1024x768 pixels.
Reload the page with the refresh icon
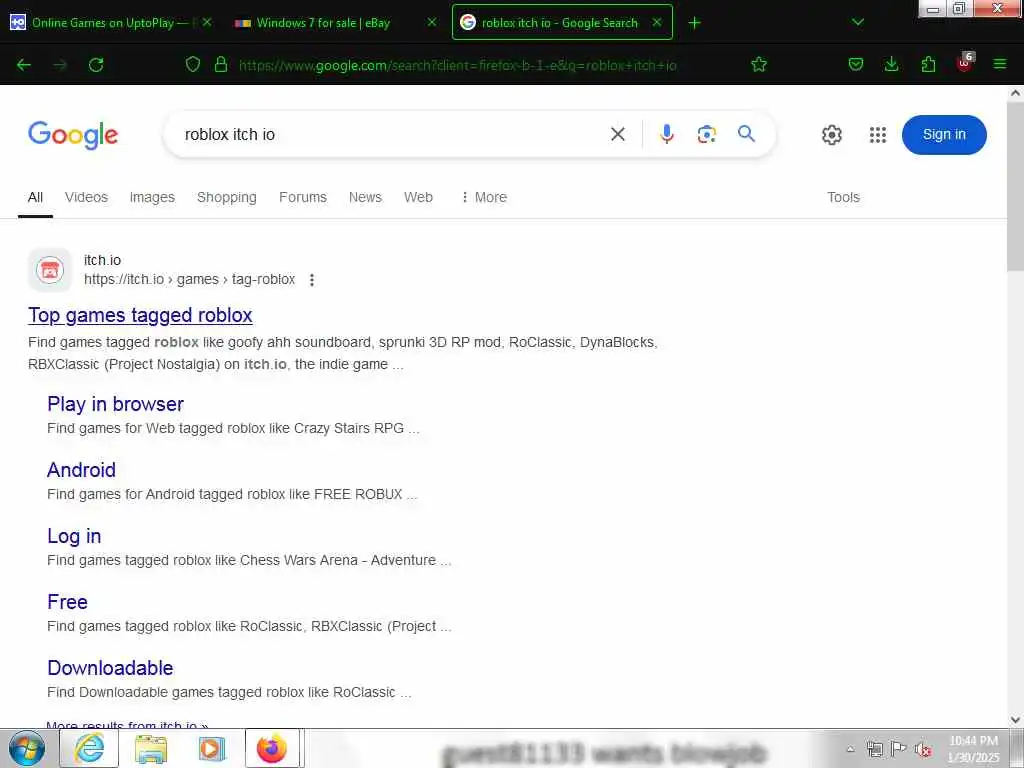pyautogui.click(x=96, y=65)
